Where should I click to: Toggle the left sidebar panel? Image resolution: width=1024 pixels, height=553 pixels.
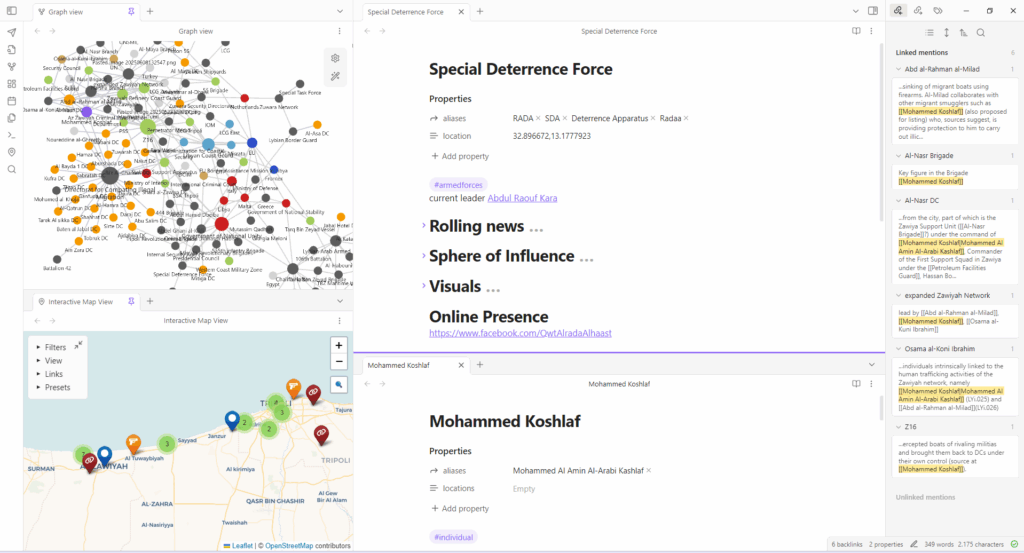tap(12, 11)
